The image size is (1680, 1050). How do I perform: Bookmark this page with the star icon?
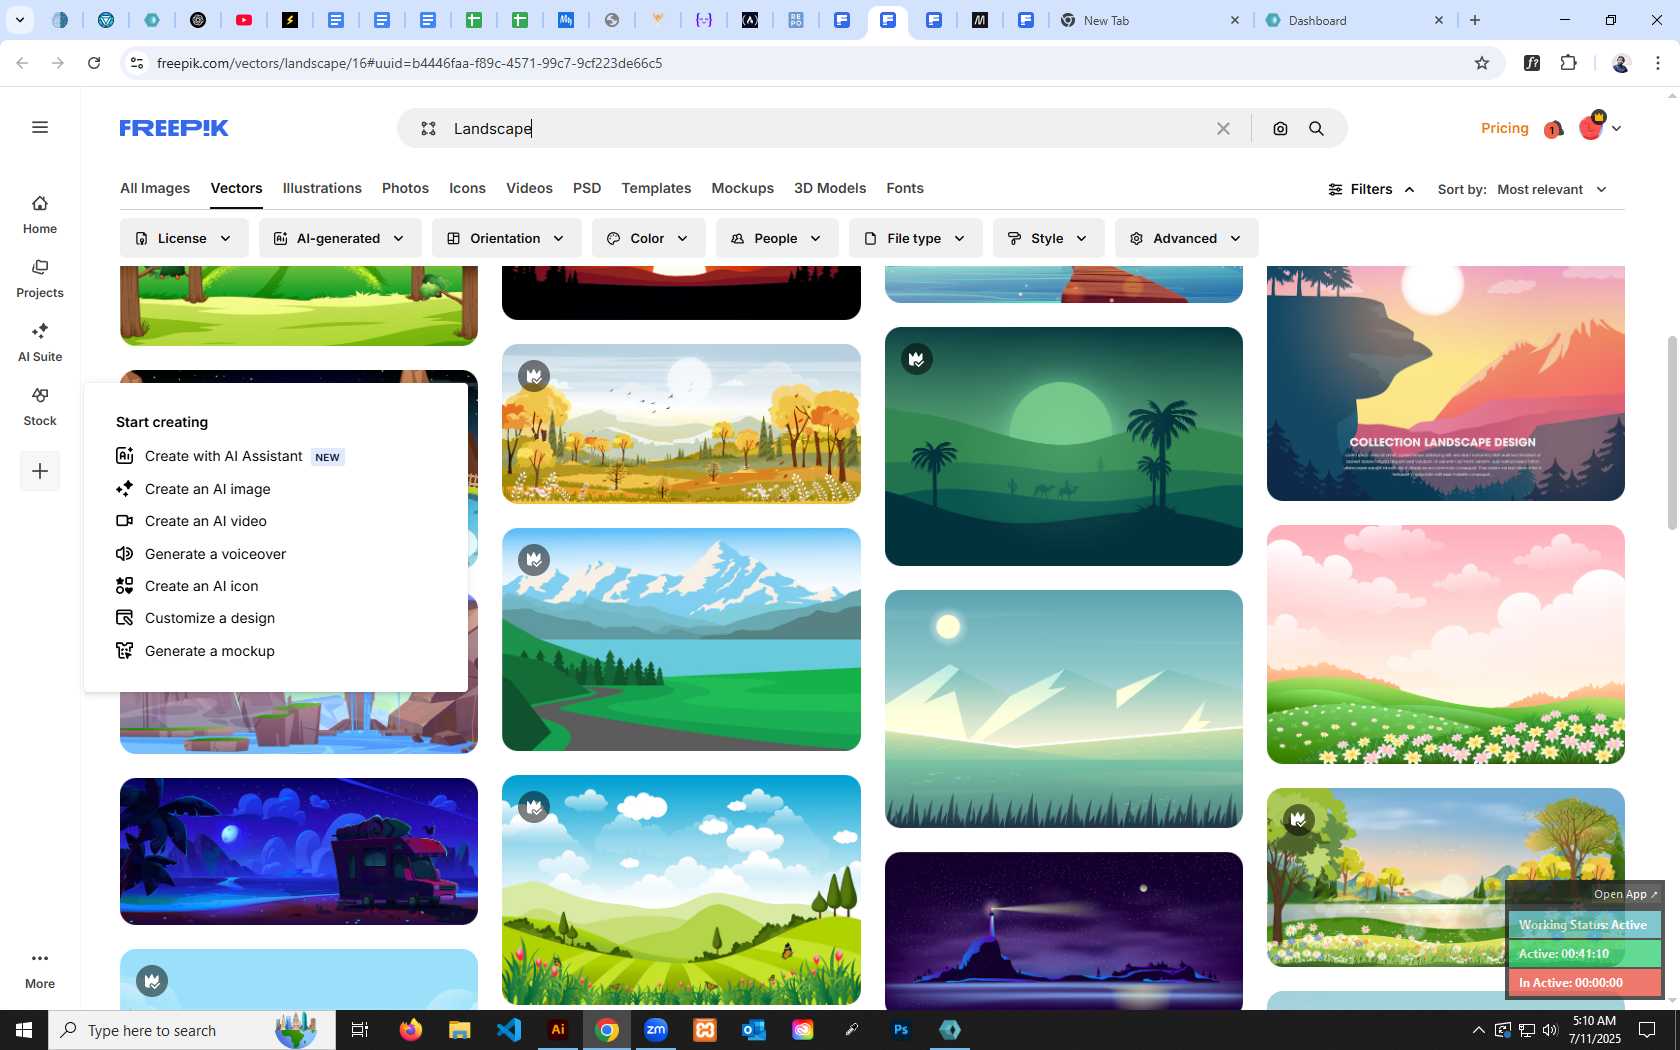pyautogui.click(x=1482, y=63)
